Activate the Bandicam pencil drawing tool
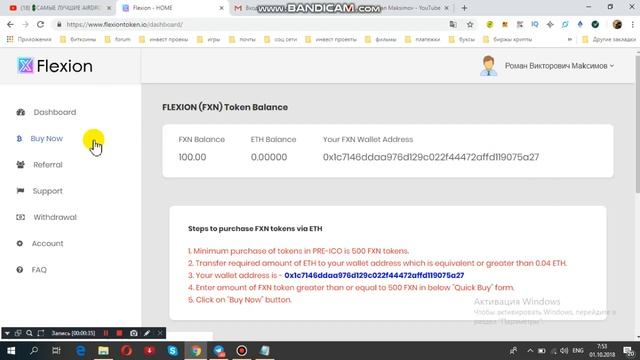Screen dimensions: 640x360 coord(147,333)
